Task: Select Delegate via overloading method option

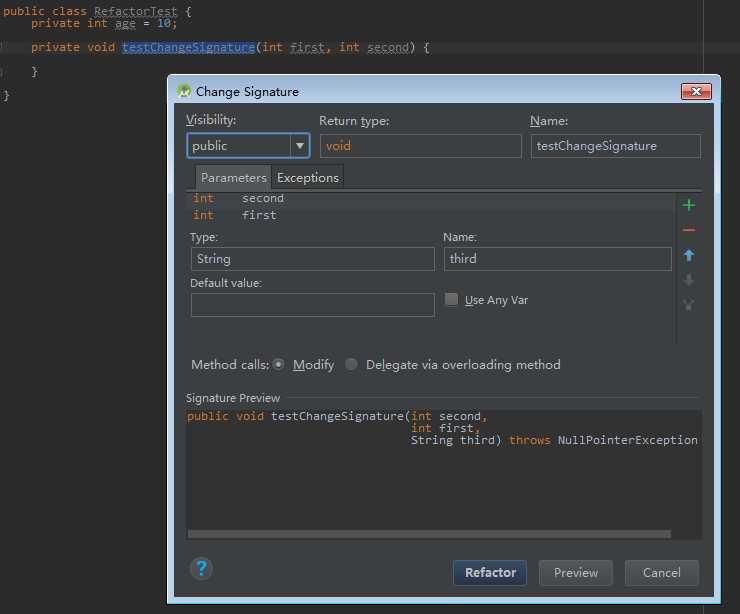Action: tap(351, 364)
